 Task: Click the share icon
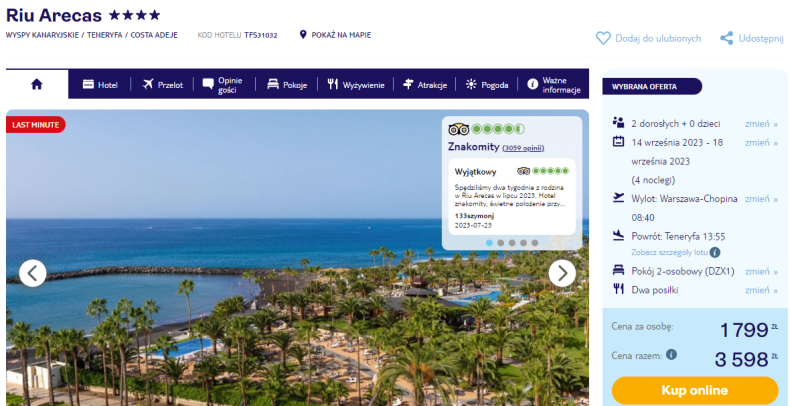[727, 38]
